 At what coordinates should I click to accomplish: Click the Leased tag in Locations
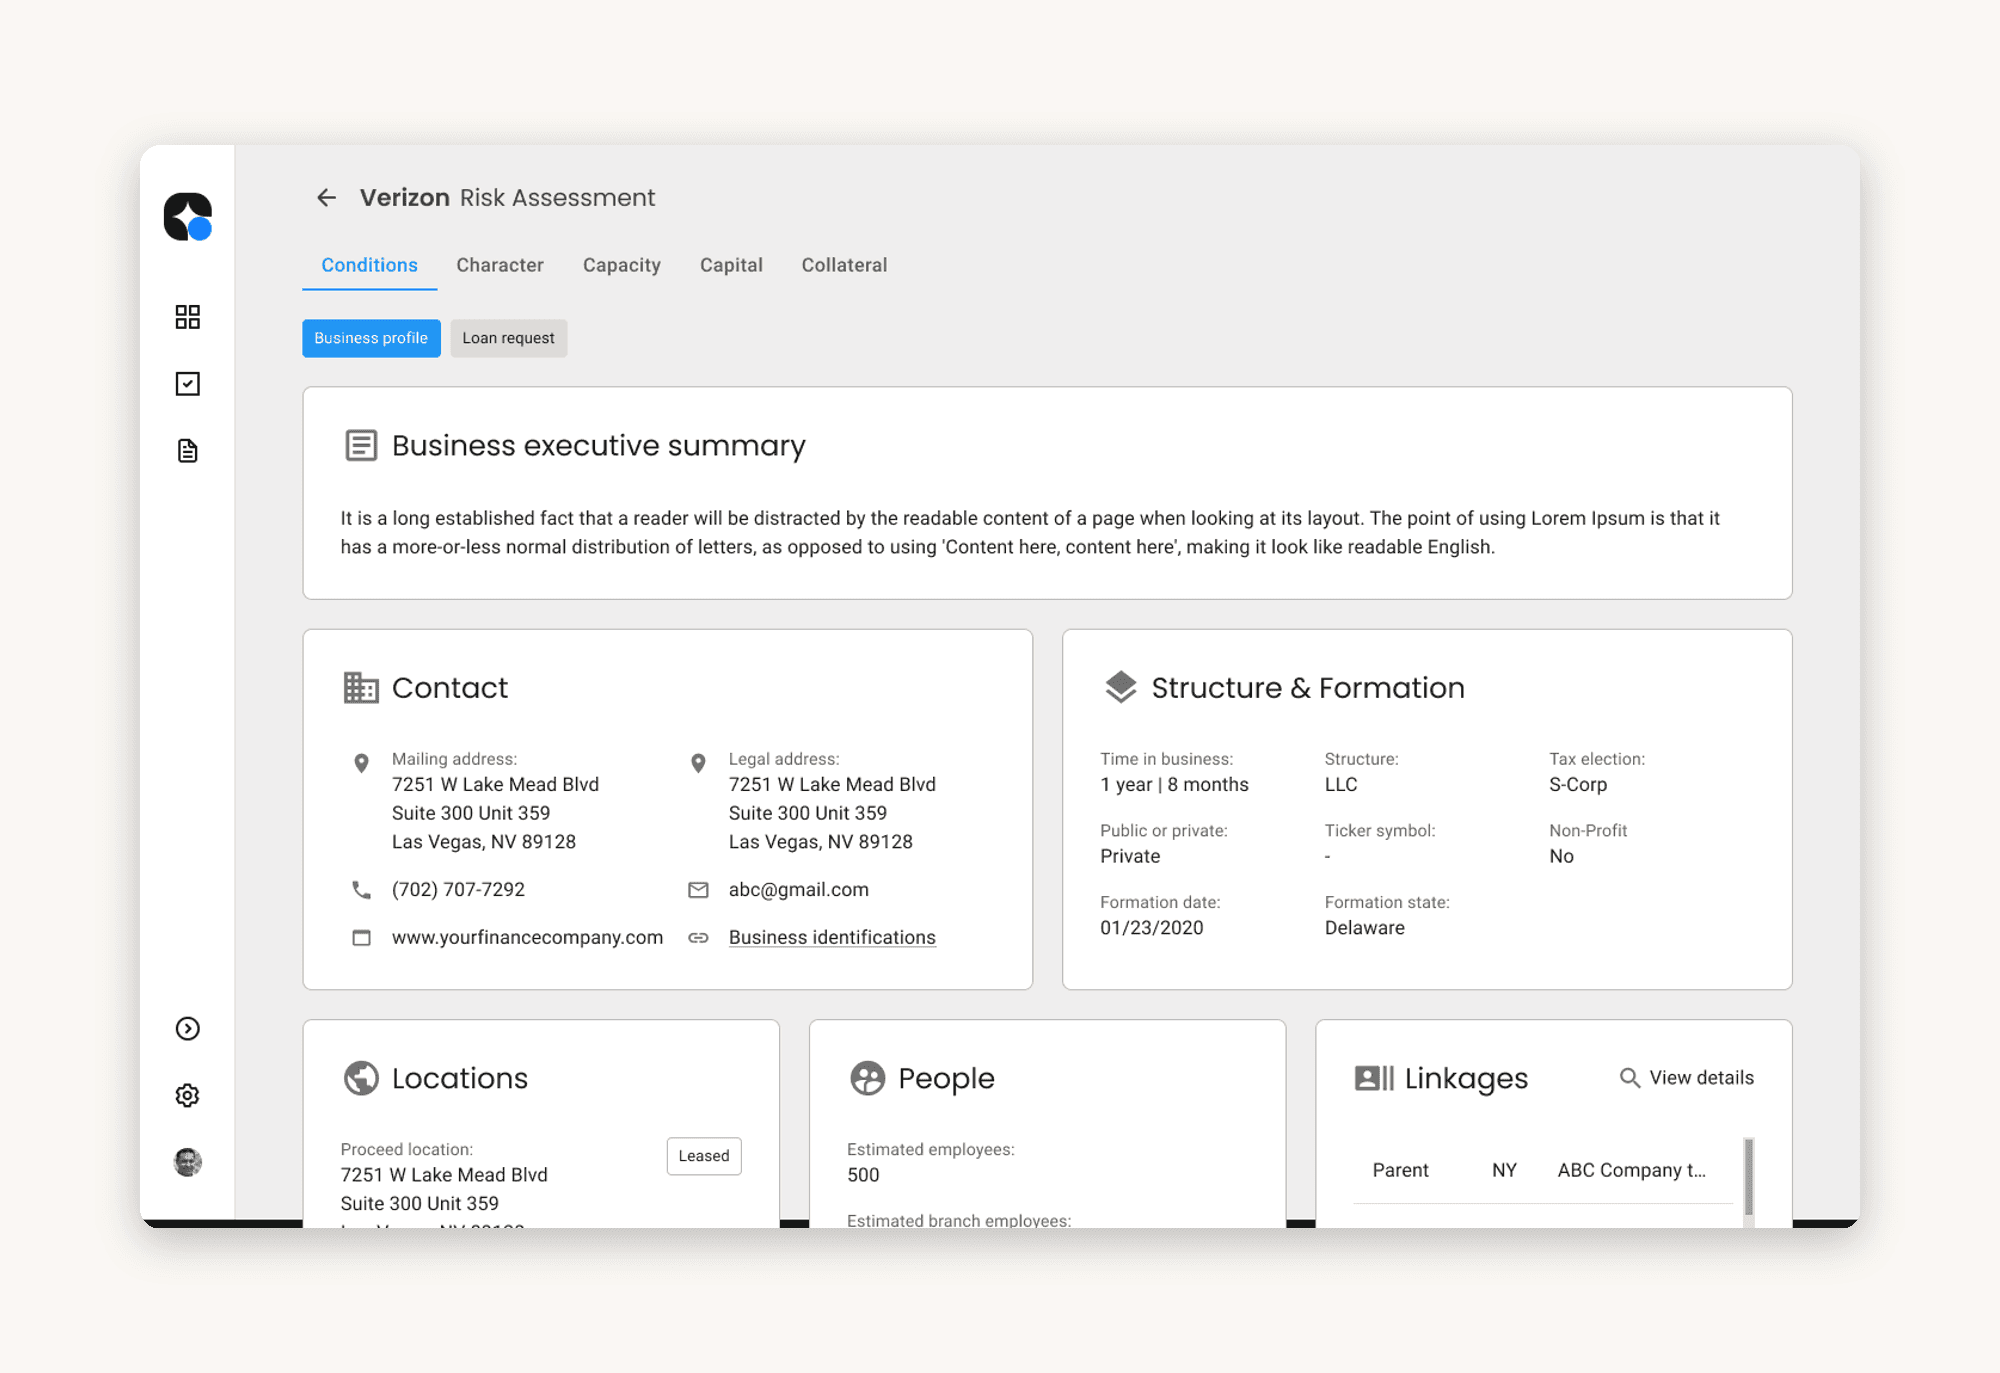point(704,1156)
